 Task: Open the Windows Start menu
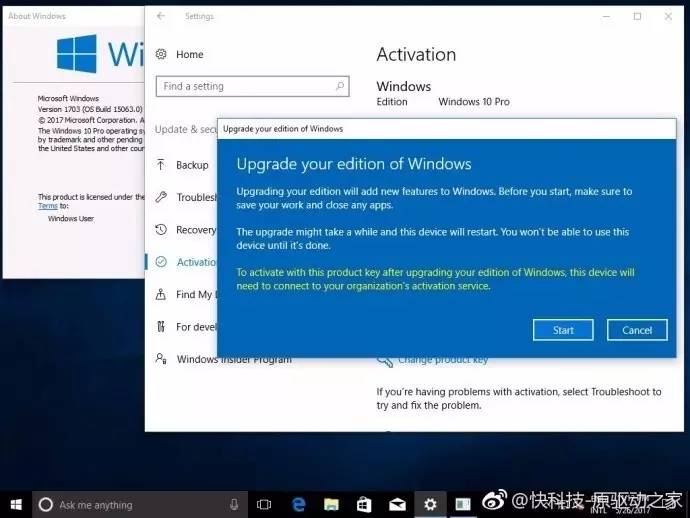[16, 505]
